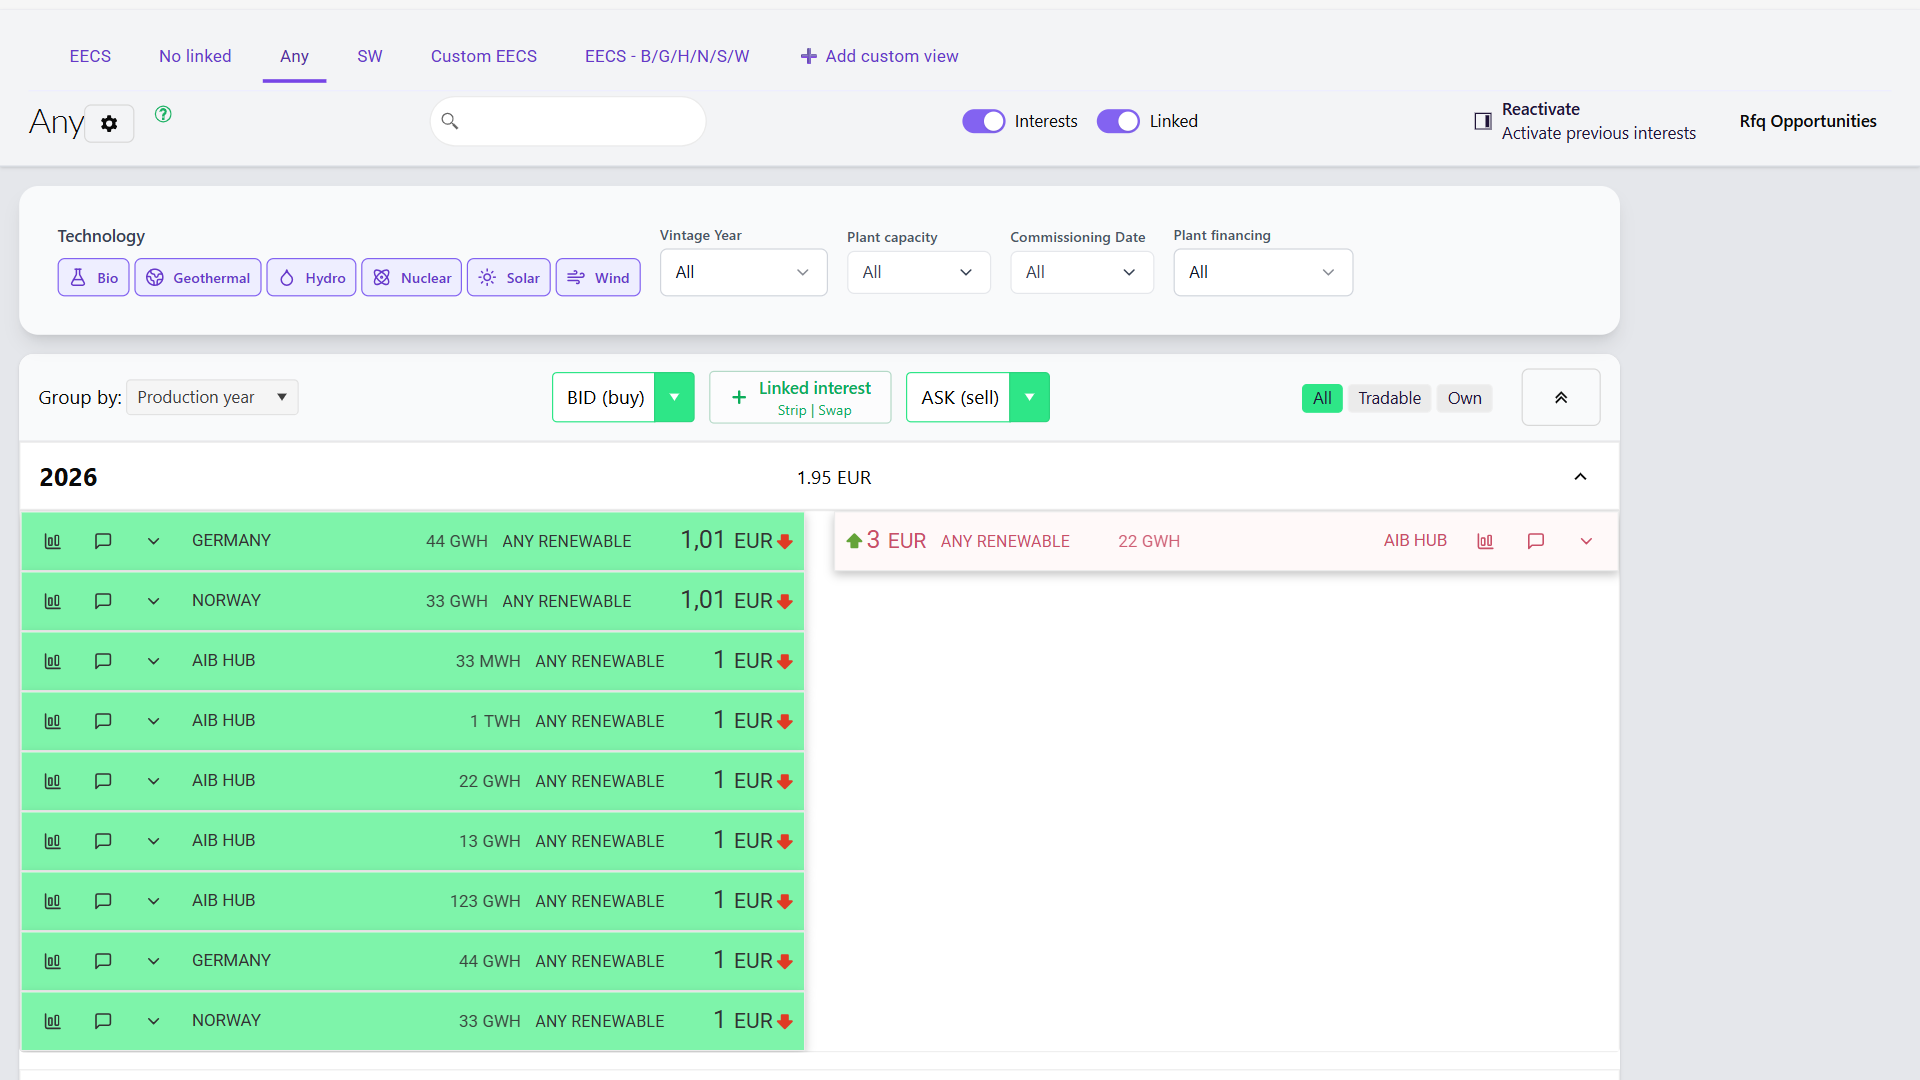Switch to the No linked tab

(x=195, y=56)
